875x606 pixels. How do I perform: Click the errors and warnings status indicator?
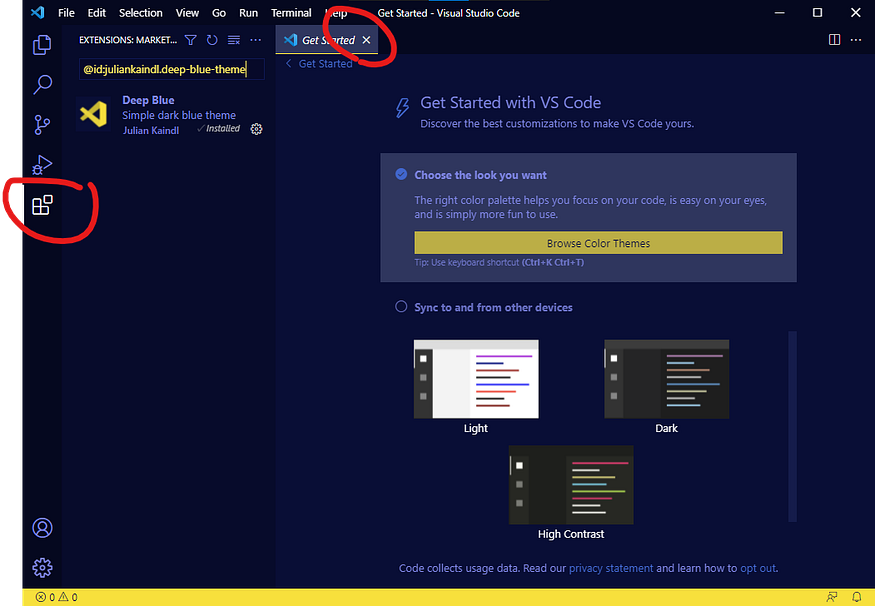(x=56, y=597)
